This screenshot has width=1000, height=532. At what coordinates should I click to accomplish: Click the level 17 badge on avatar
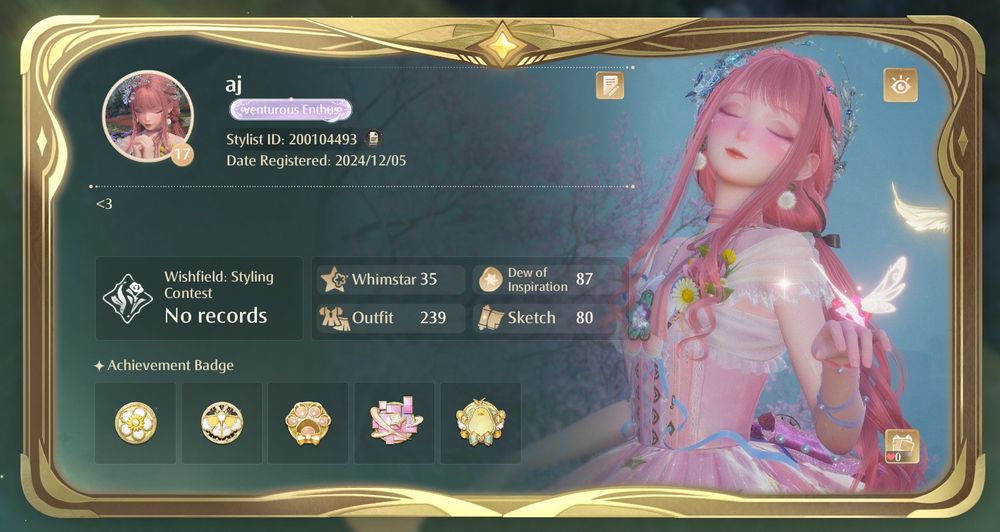[x=182, y=154]
